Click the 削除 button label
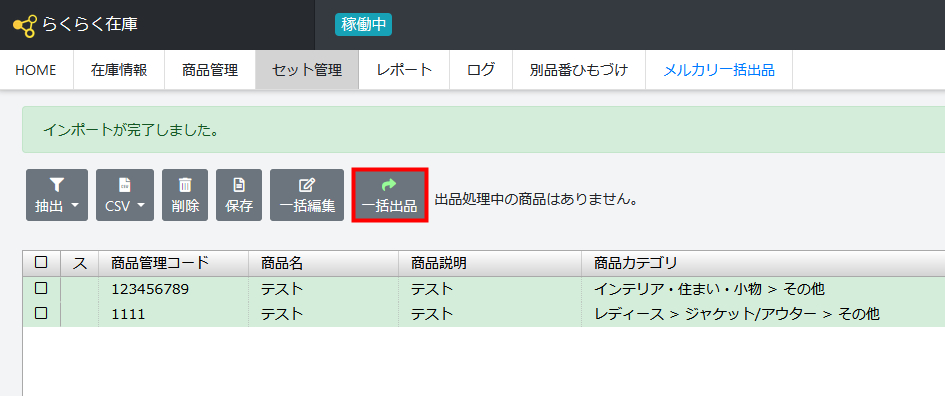The height and width of the screenshot is (396, 945). pyautogui.click(x=185, y=206)
